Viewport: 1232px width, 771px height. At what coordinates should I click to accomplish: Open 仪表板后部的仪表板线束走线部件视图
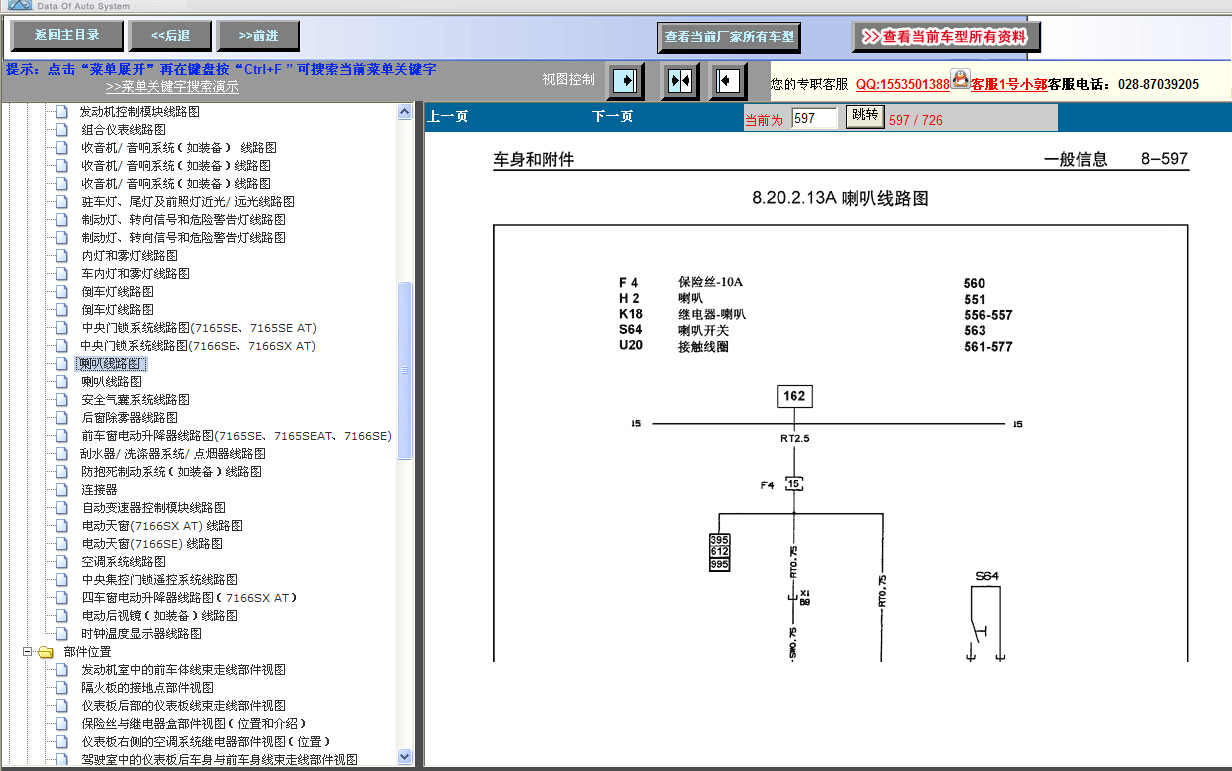tap(183, 706)
